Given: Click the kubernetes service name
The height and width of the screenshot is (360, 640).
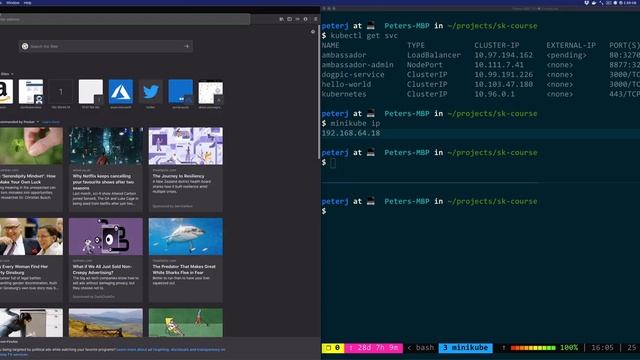Looking at the screenshot, I should point(344,94).
